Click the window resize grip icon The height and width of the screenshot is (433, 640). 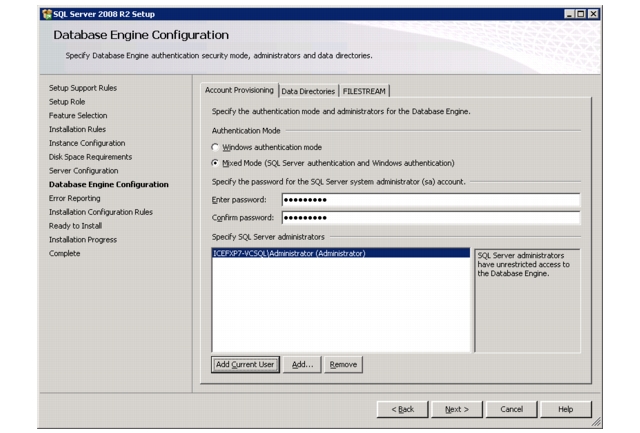596,421
